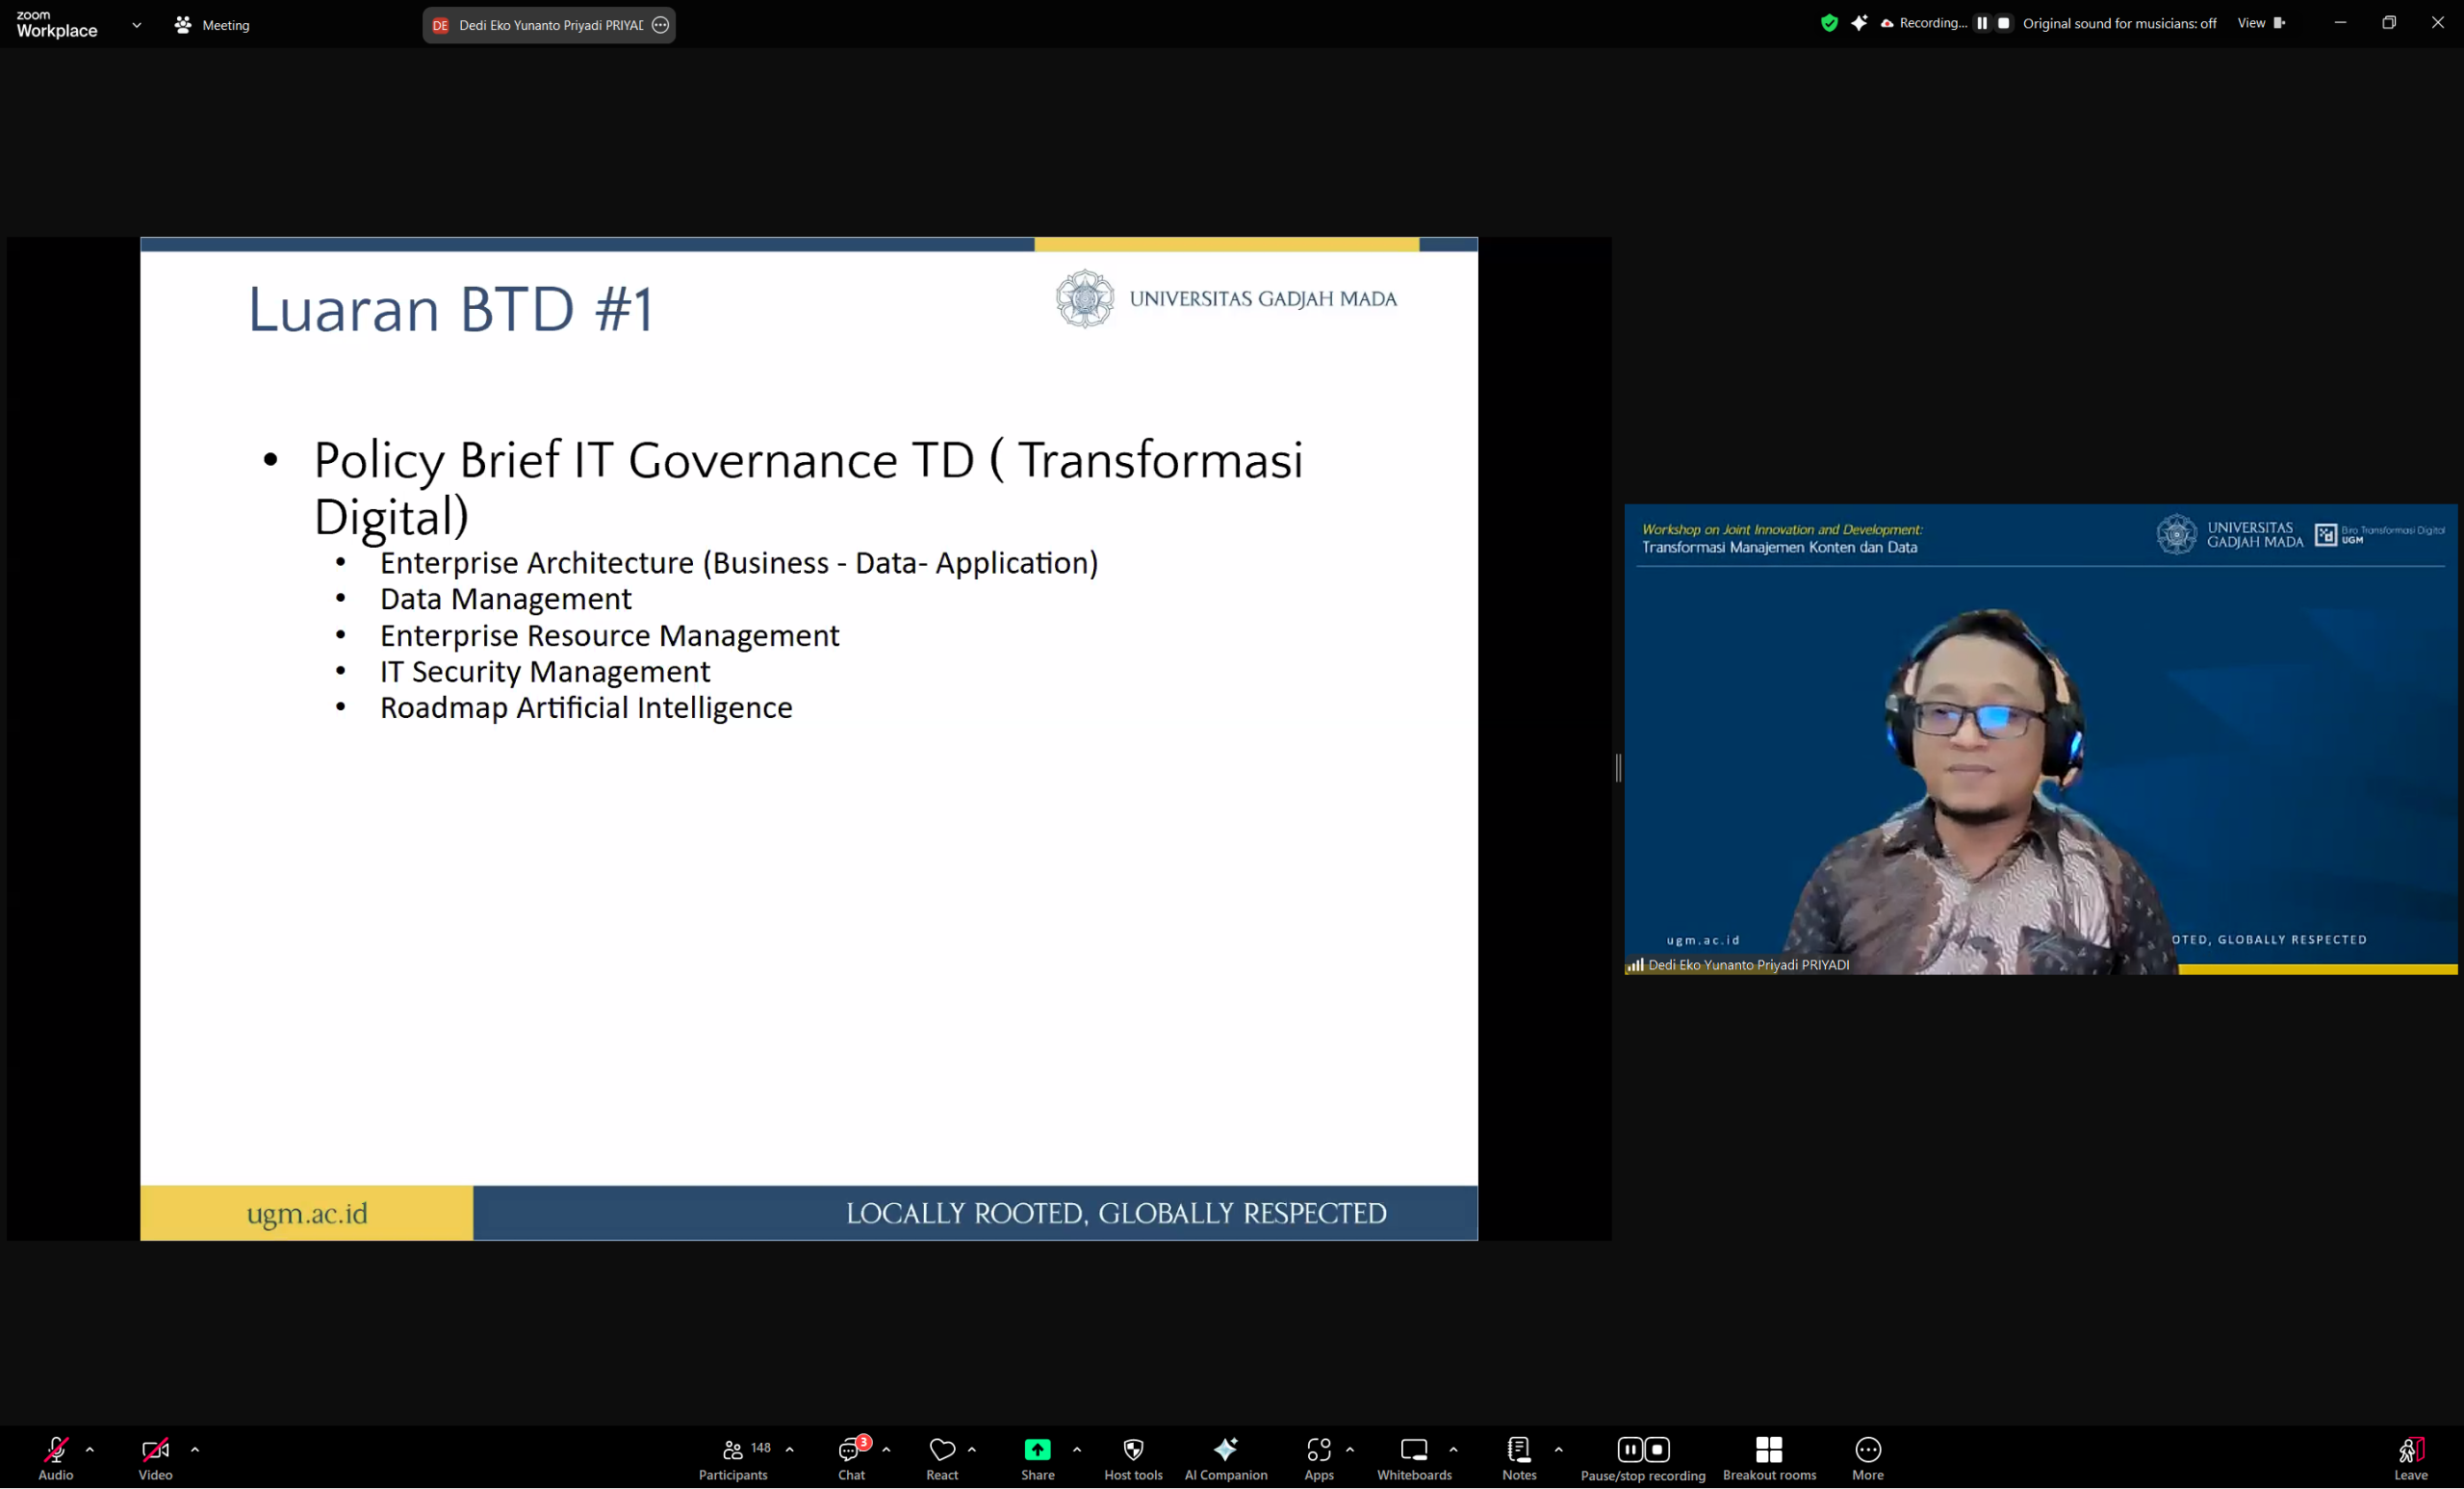Open the View menu
This screenshot has height=1489, width=2464.
[2260, 23]
